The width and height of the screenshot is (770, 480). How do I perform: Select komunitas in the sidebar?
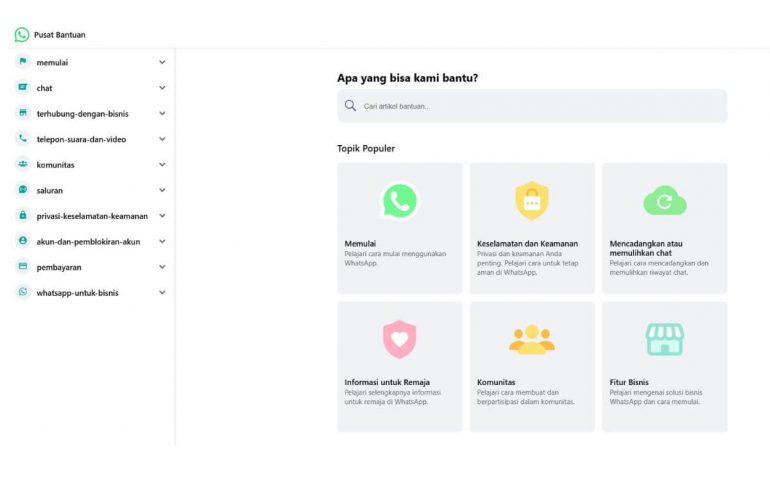(x=55, y=165)
